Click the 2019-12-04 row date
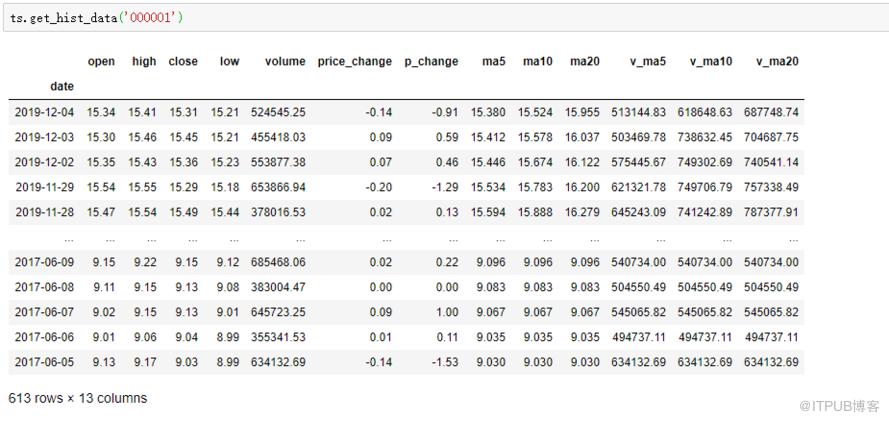Viewport: 889px width, 421px height. coord(44,112)
